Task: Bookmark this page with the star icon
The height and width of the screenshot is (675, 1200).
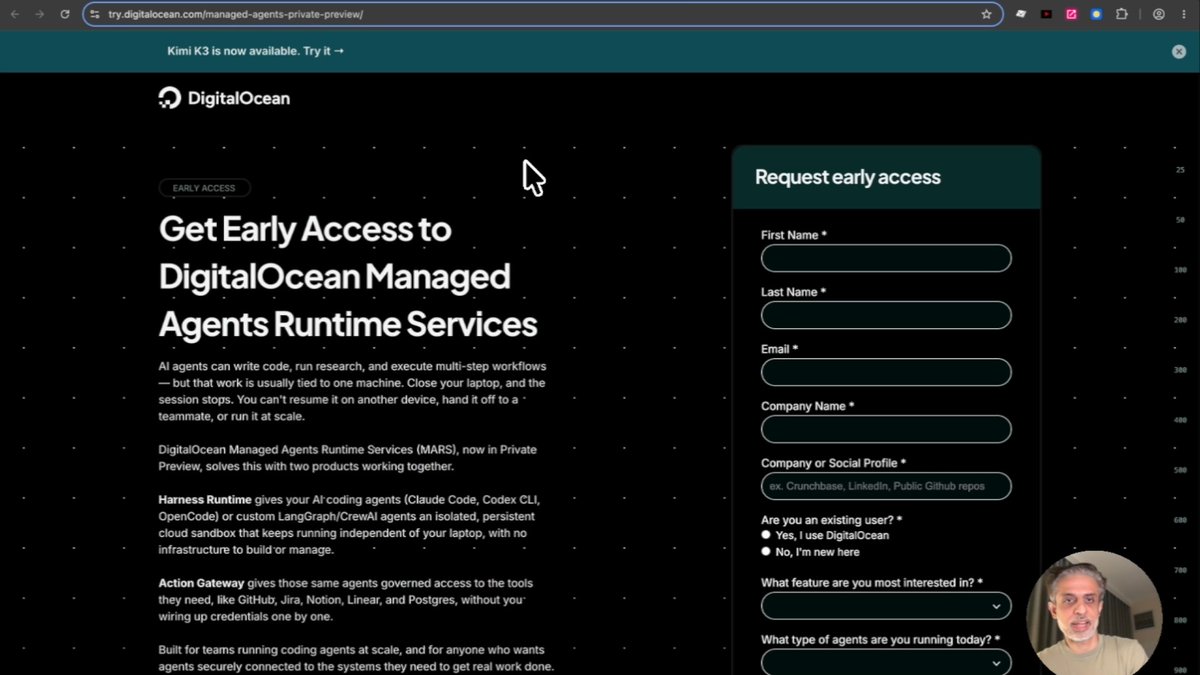Action: click(x=986, y=14)
